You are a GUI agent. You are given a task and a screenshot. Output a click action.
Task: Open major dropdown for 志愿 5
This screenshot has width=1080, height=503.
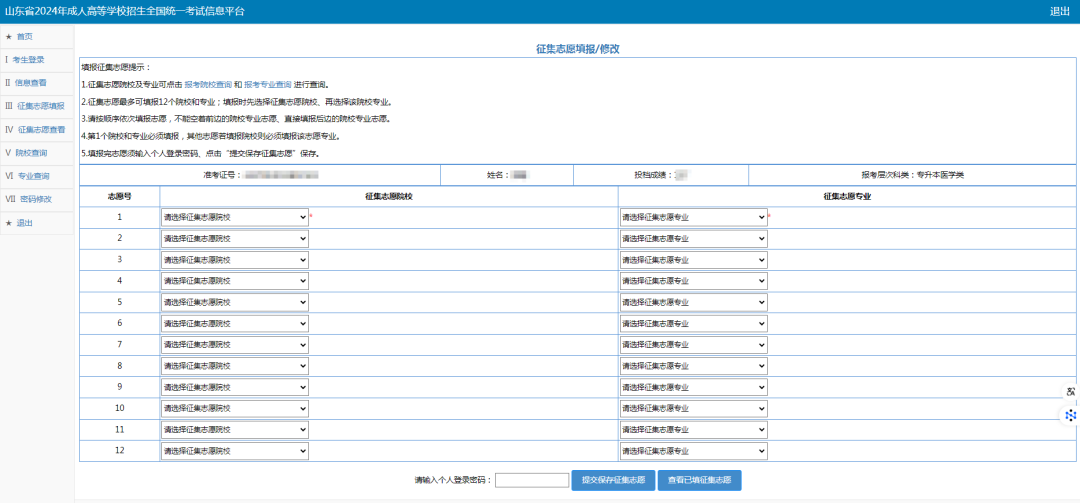pos(693,302)
